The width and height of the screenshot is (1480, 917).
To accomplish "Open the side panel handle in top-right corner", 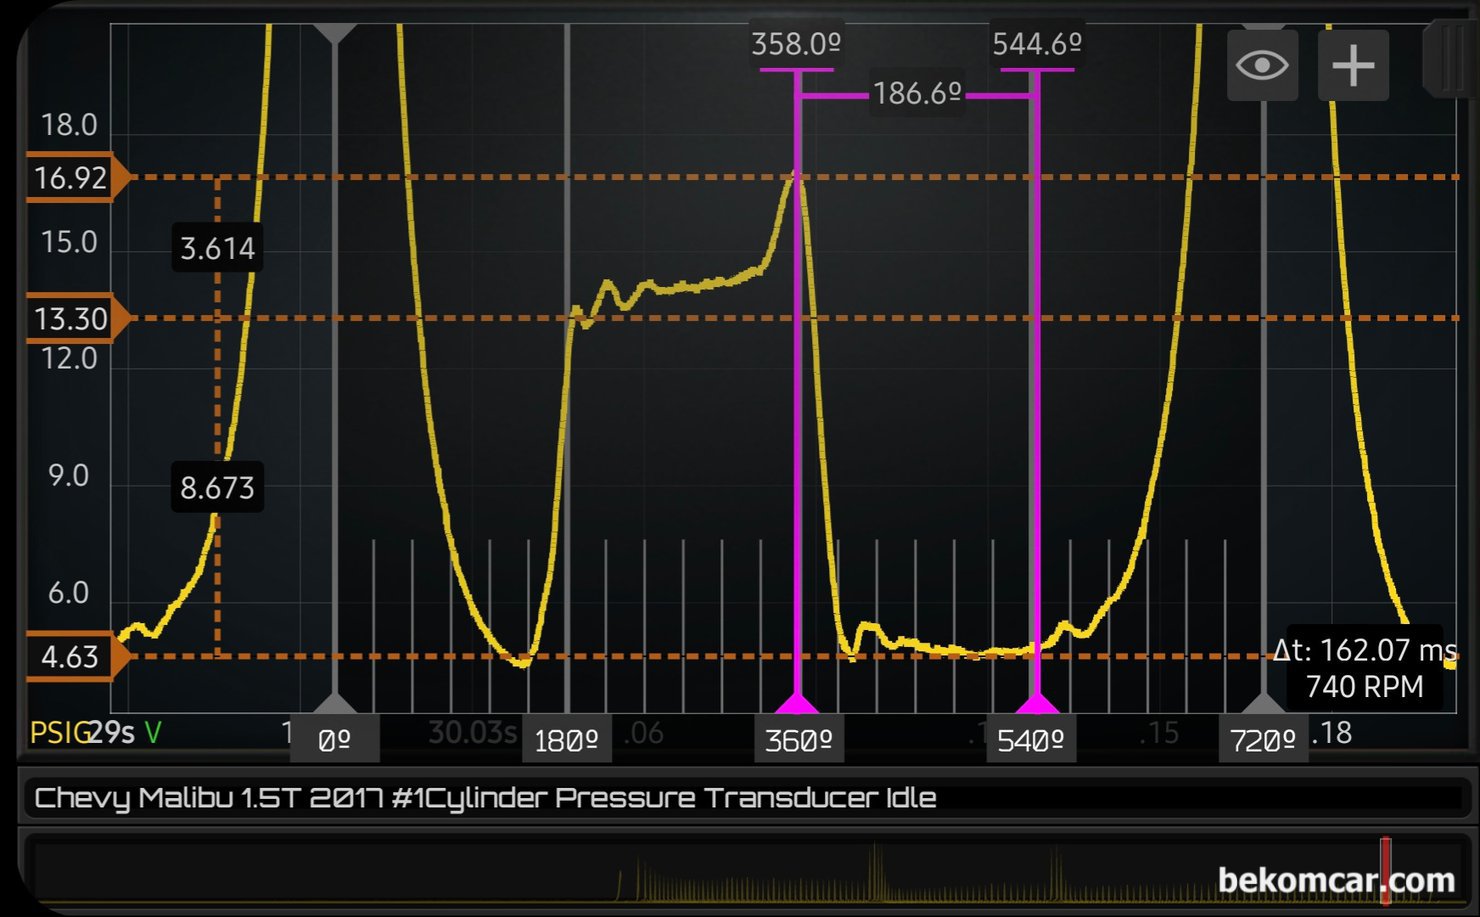I will (1446, 60).
